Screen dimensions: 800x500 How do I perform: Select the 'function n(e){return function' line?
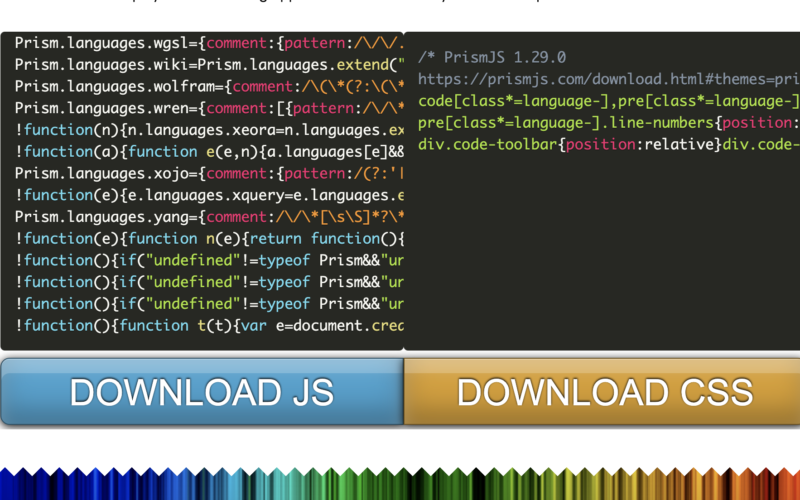tap(209, 239)
